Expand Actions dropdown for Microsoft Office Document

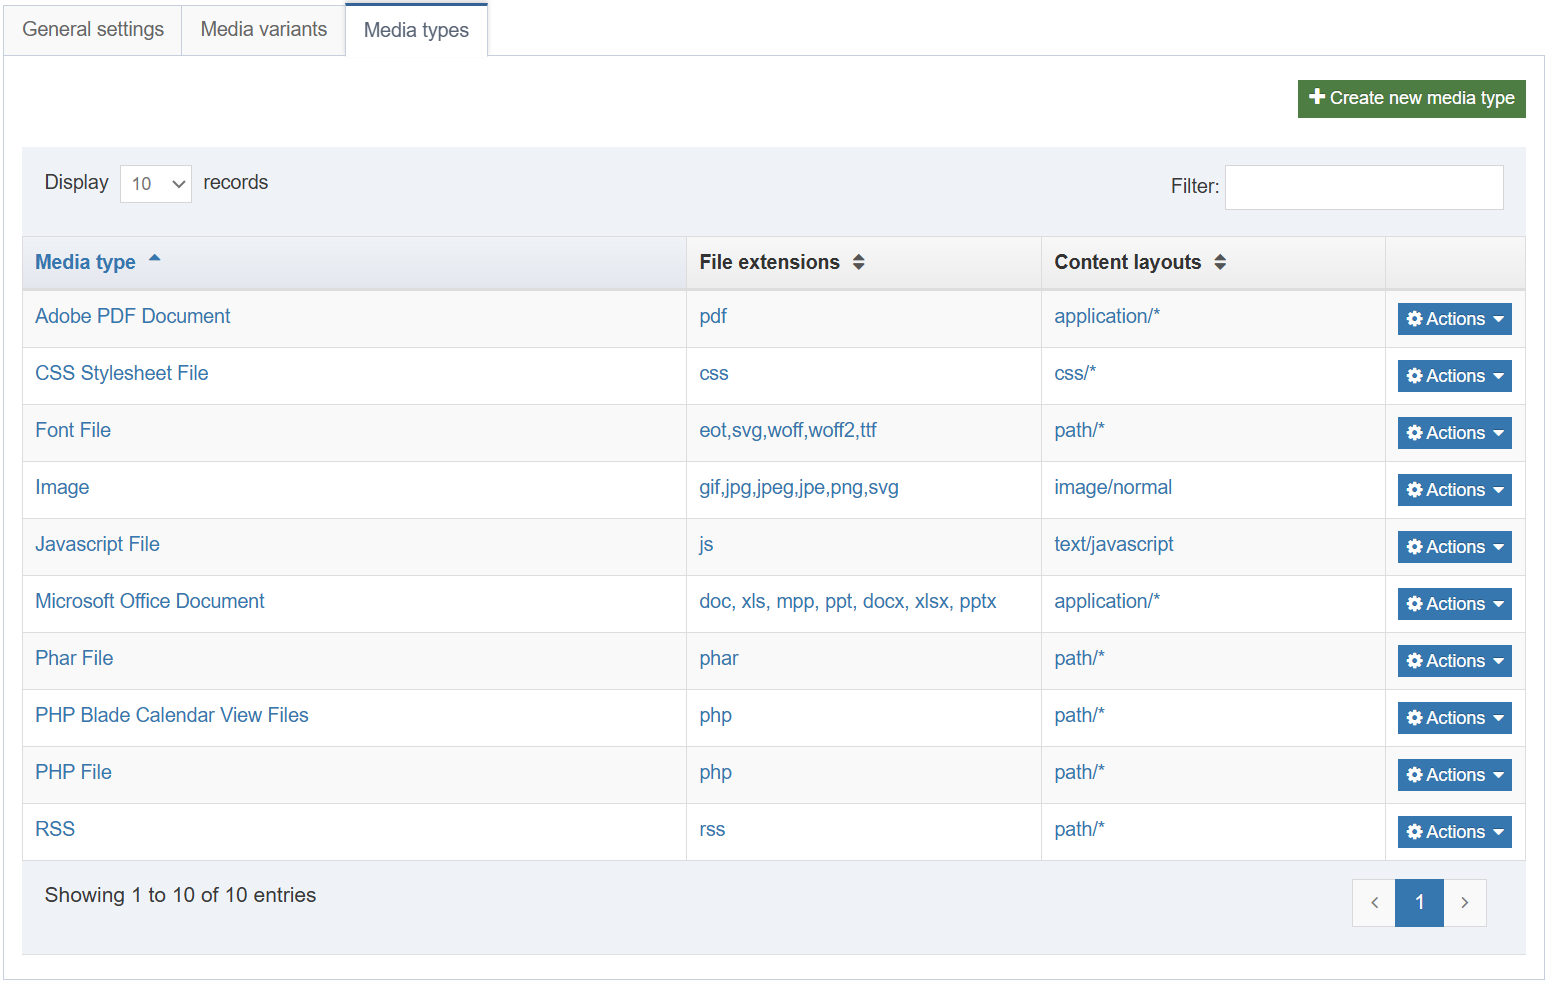1454,604
